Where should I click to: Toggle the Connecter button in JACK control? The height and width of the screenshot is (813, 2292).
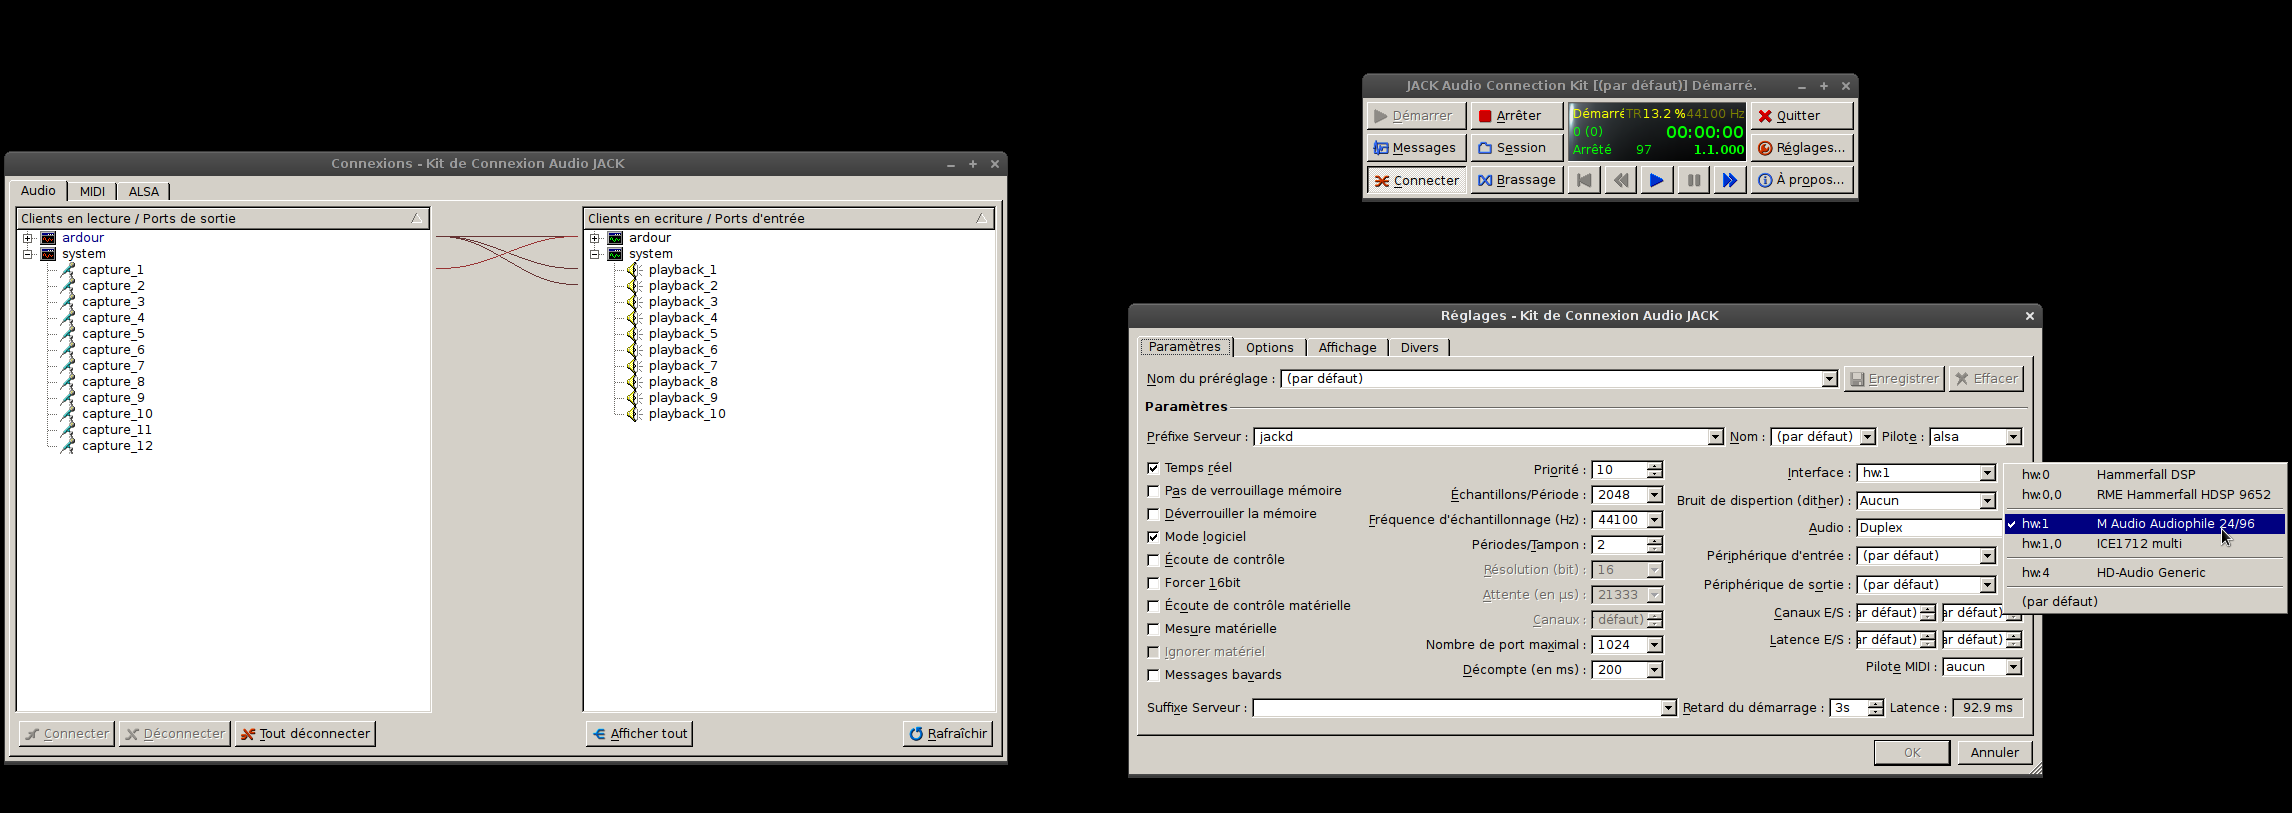[x=1416, y=180]
